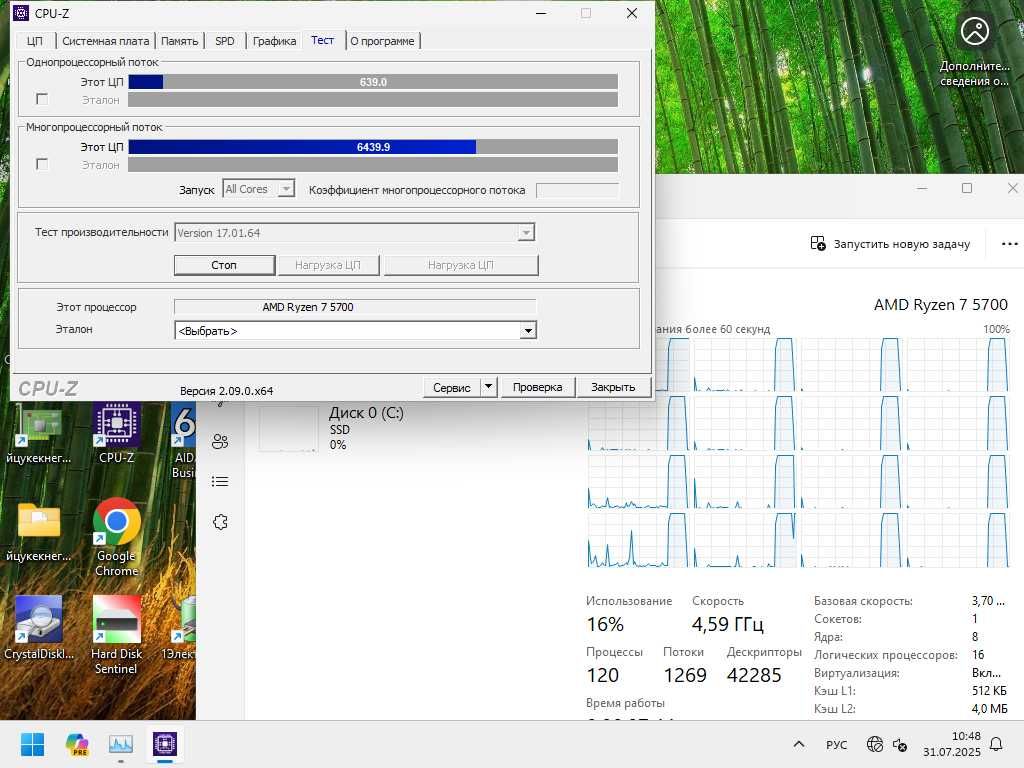Open Copilot from the taskbar
The image size is (1024, 768).
[77, 744]
